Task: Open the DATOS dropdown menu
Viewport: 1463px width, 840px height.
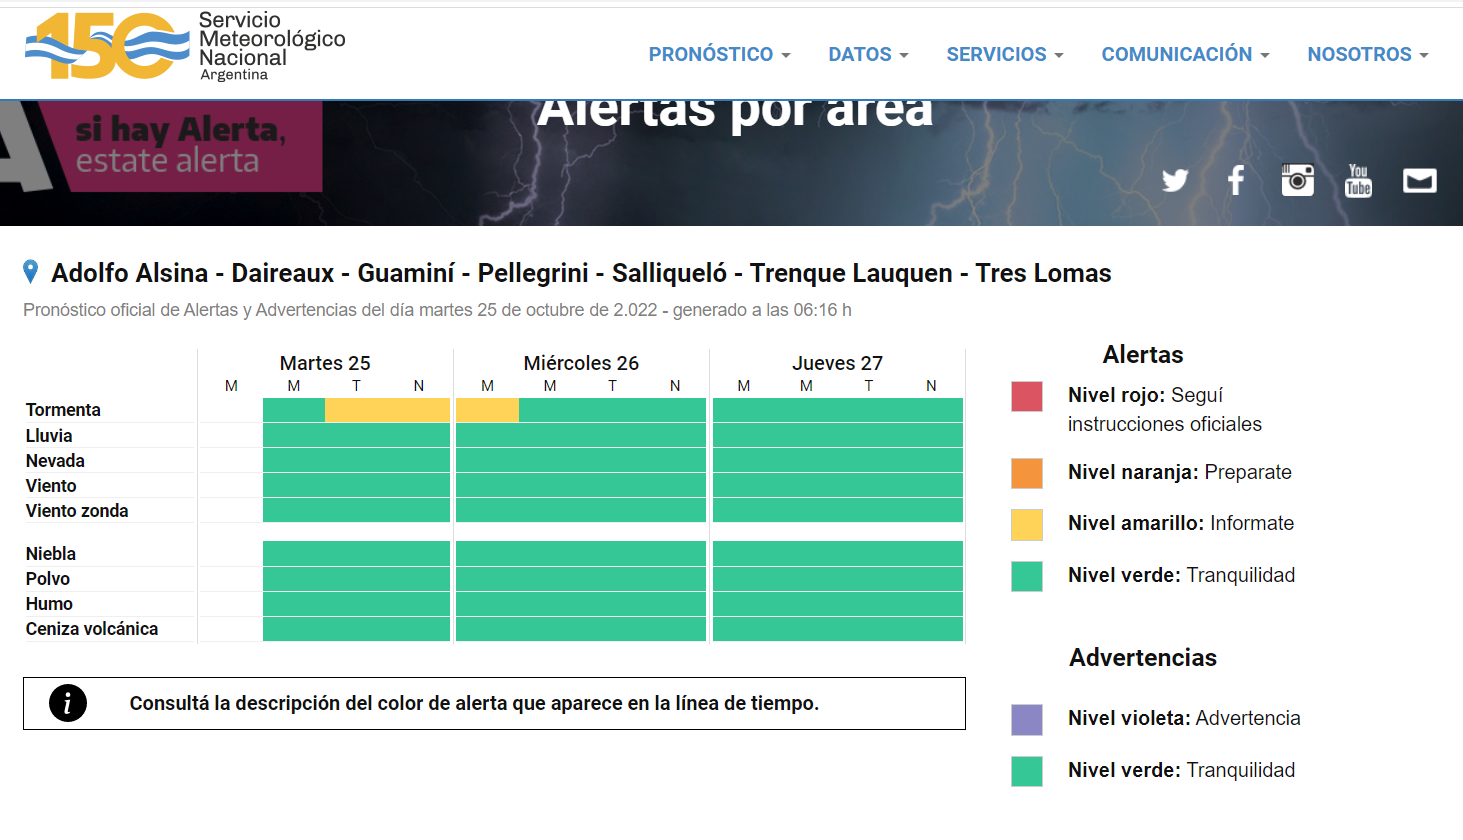Action: [868, 54]
